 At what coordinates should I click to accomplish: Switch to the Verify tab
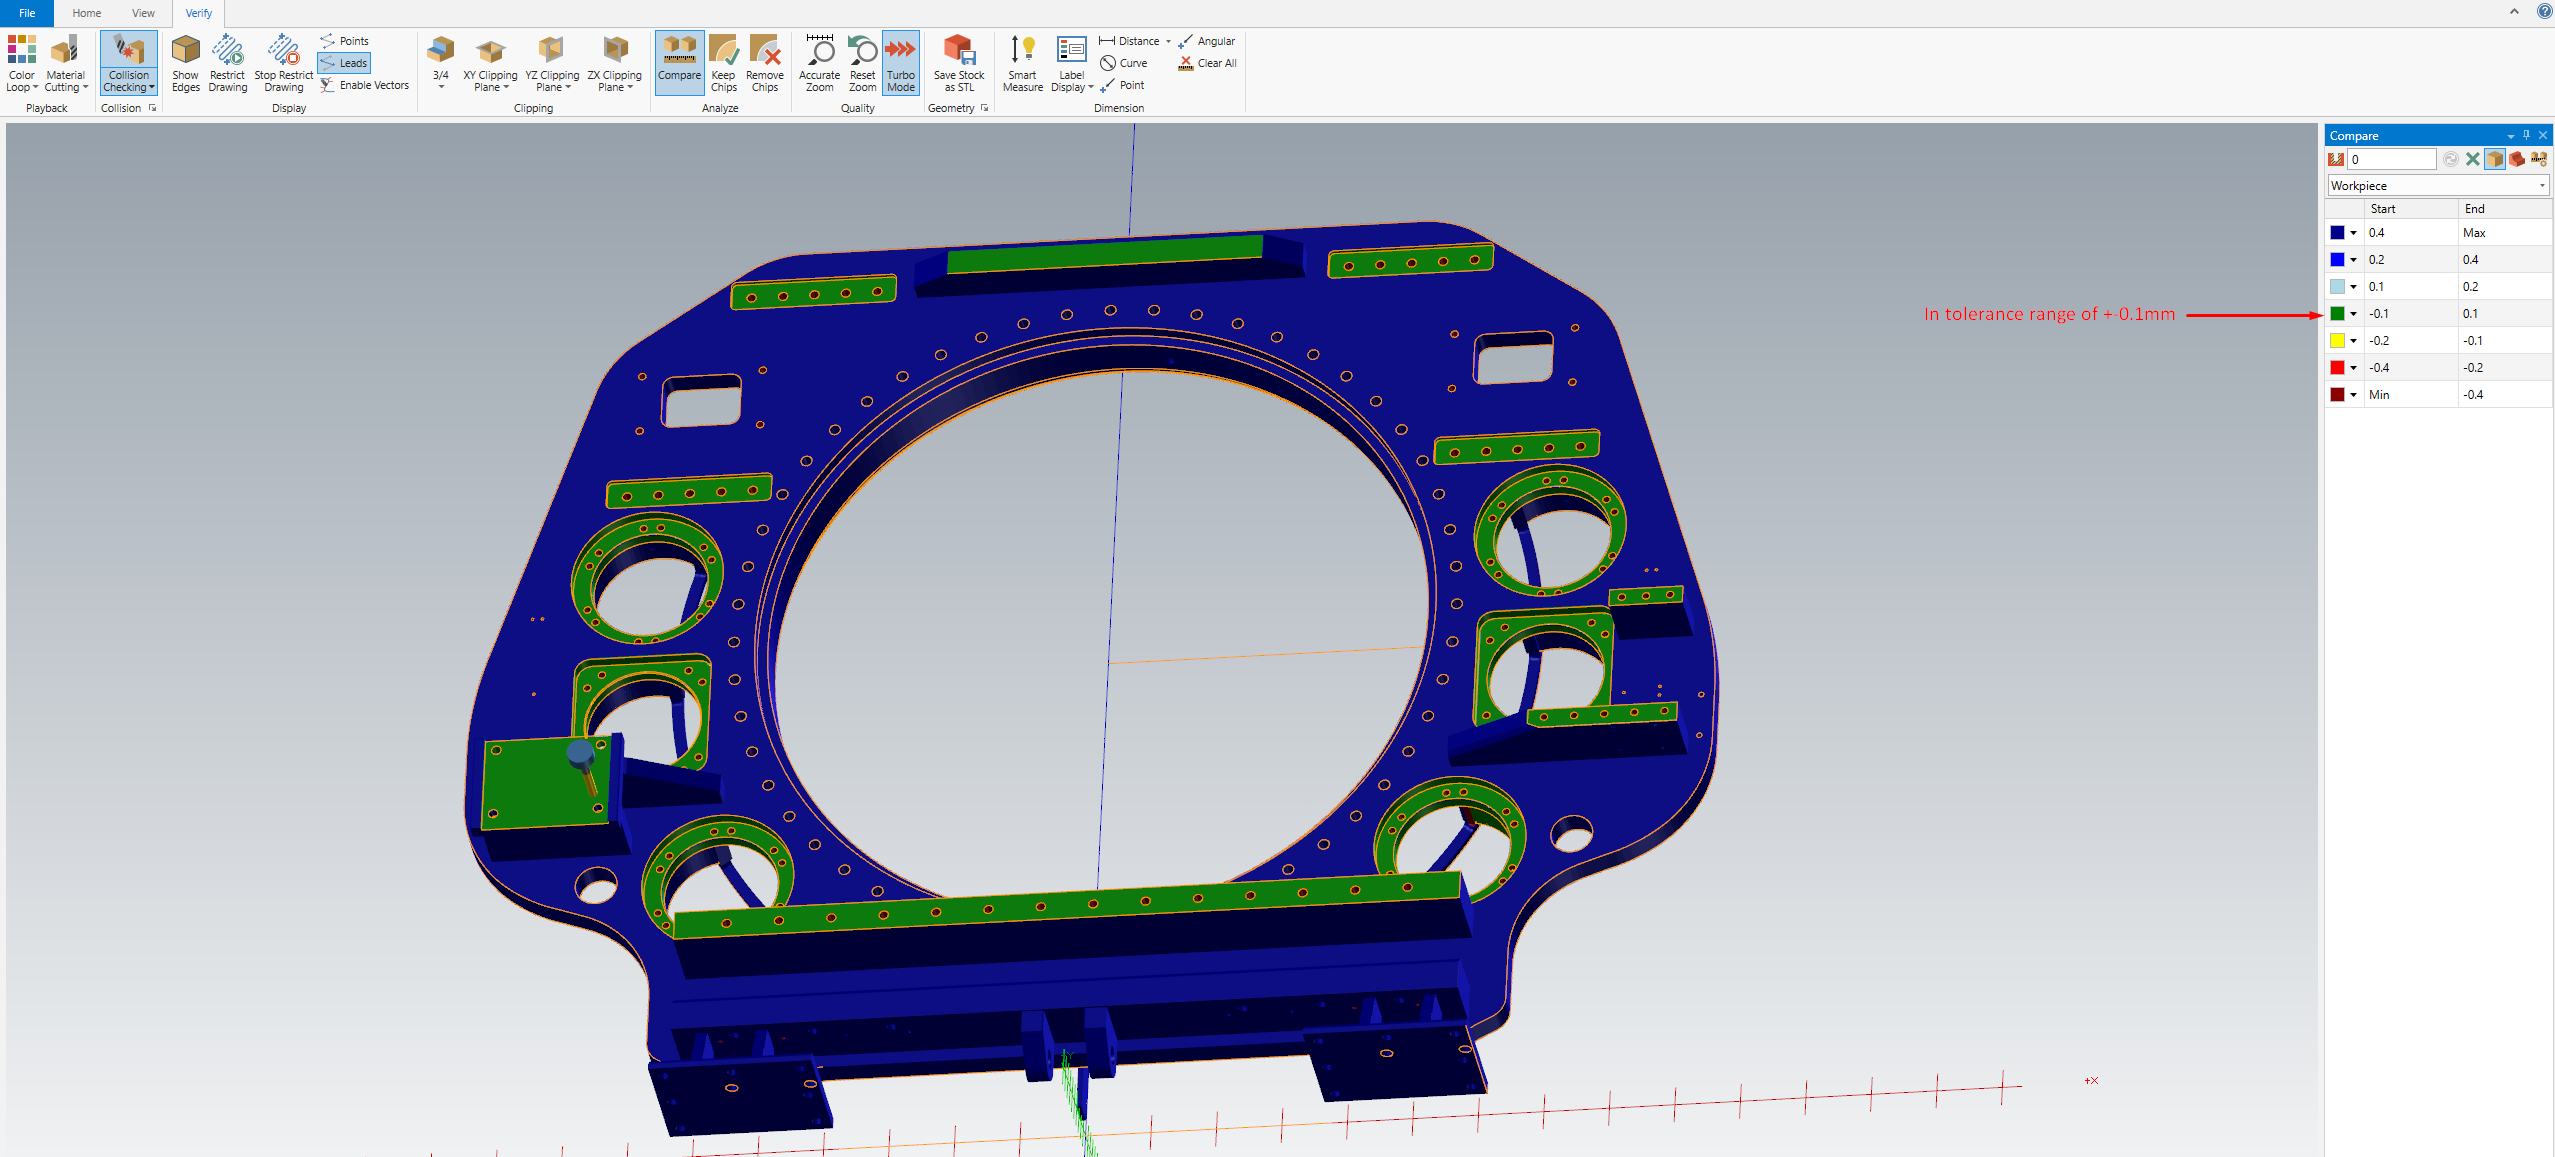pos(199,13)
